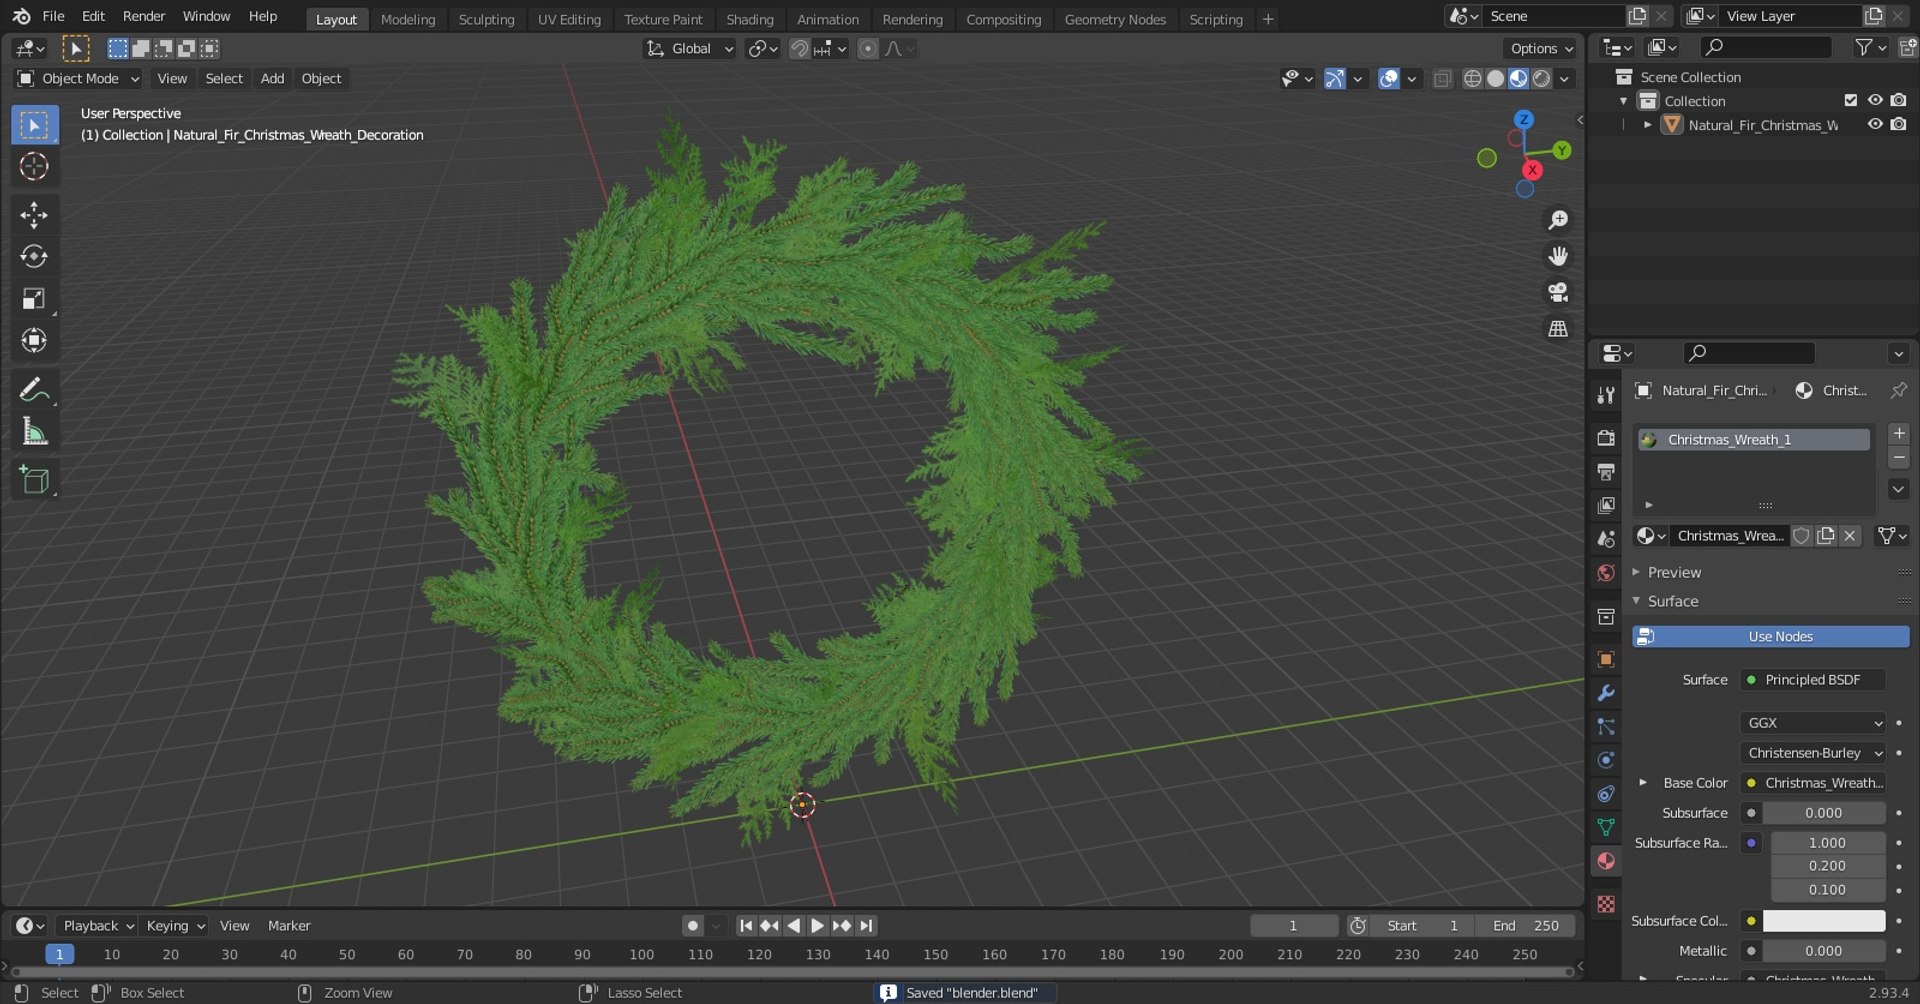The height and width of the screenshot is (1004, 1920).
Task: Click the Metallic value slider
Action: tap(1823, 951)
